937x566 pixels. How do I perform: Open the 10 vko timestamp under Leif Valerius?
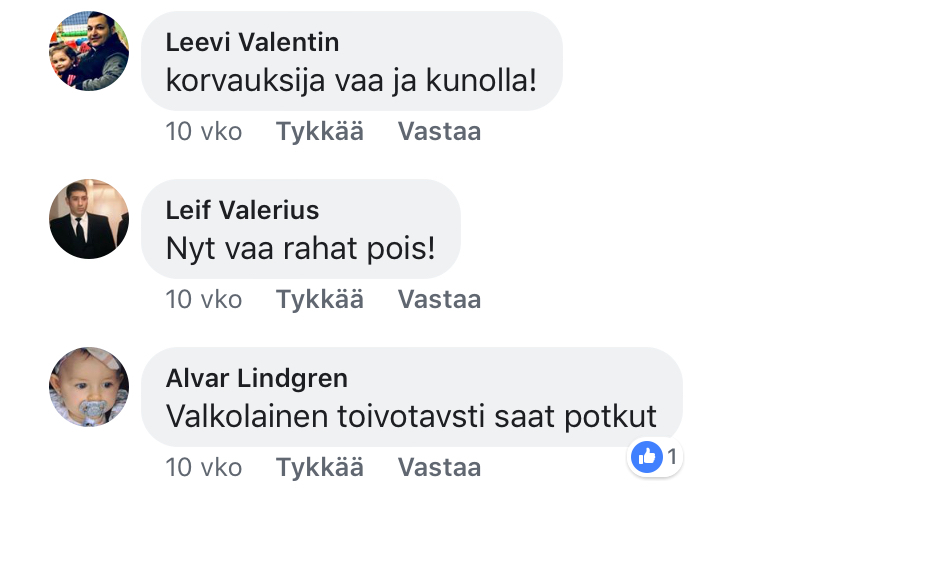click(204, 299)
